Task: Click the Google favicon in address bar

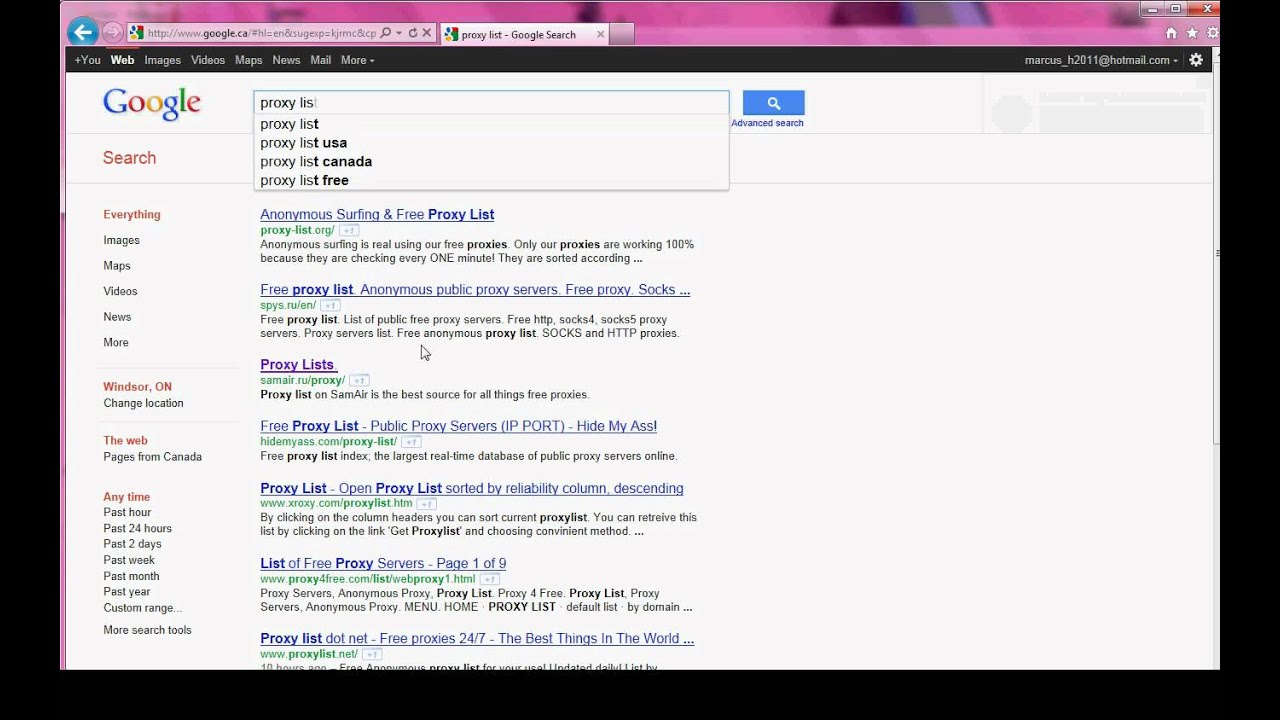Action: pyautogui.click(x=136, y=33)
